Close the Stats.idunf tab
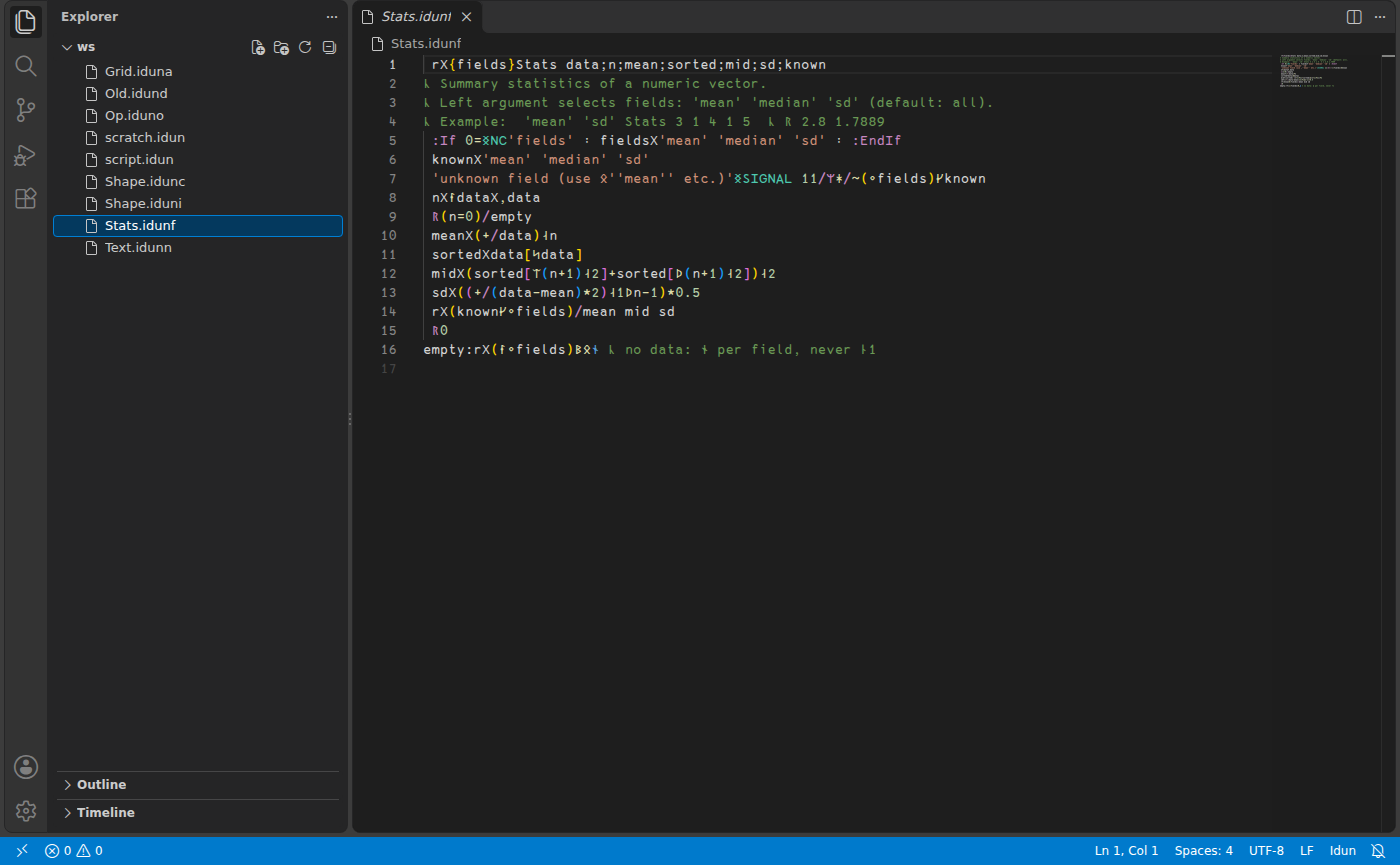This screenshot has width=1400, height=865. coord(467,17)
